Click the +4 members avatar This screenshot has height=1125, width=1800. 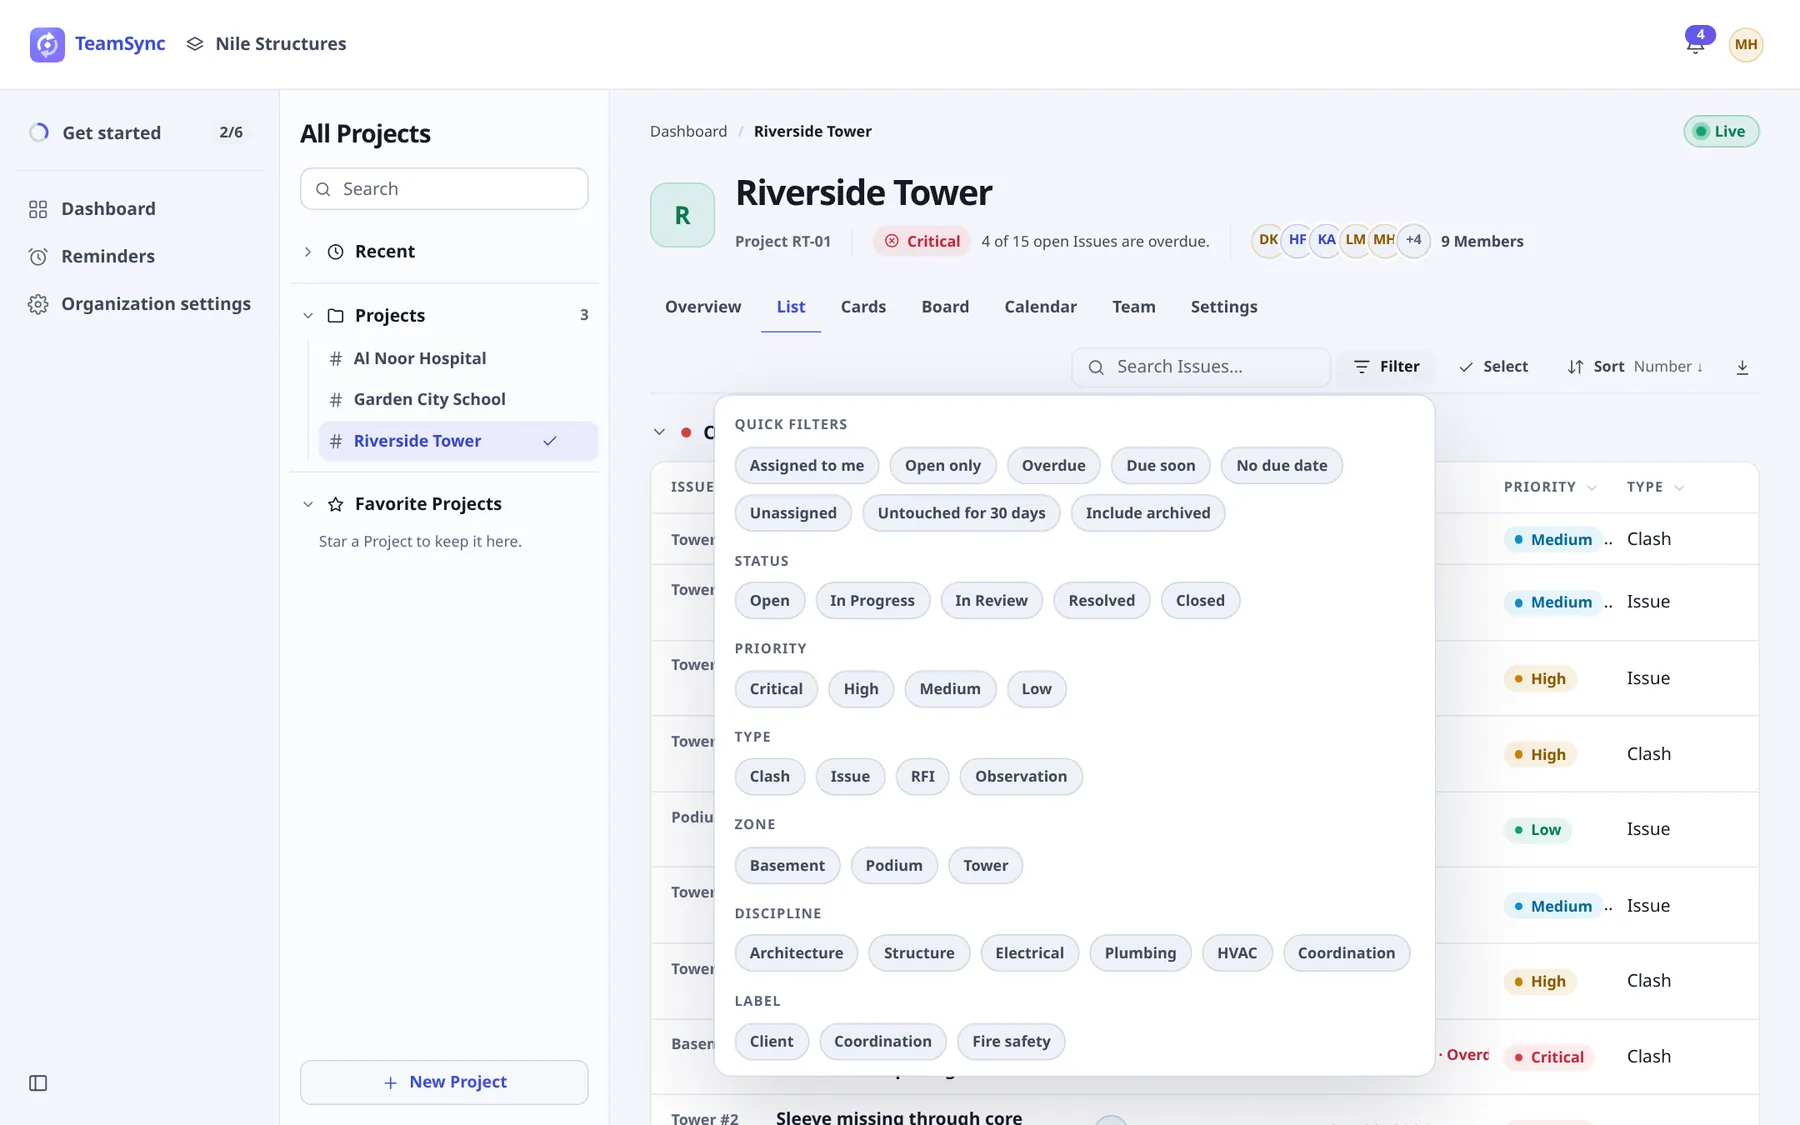(x=1413, y=240)
